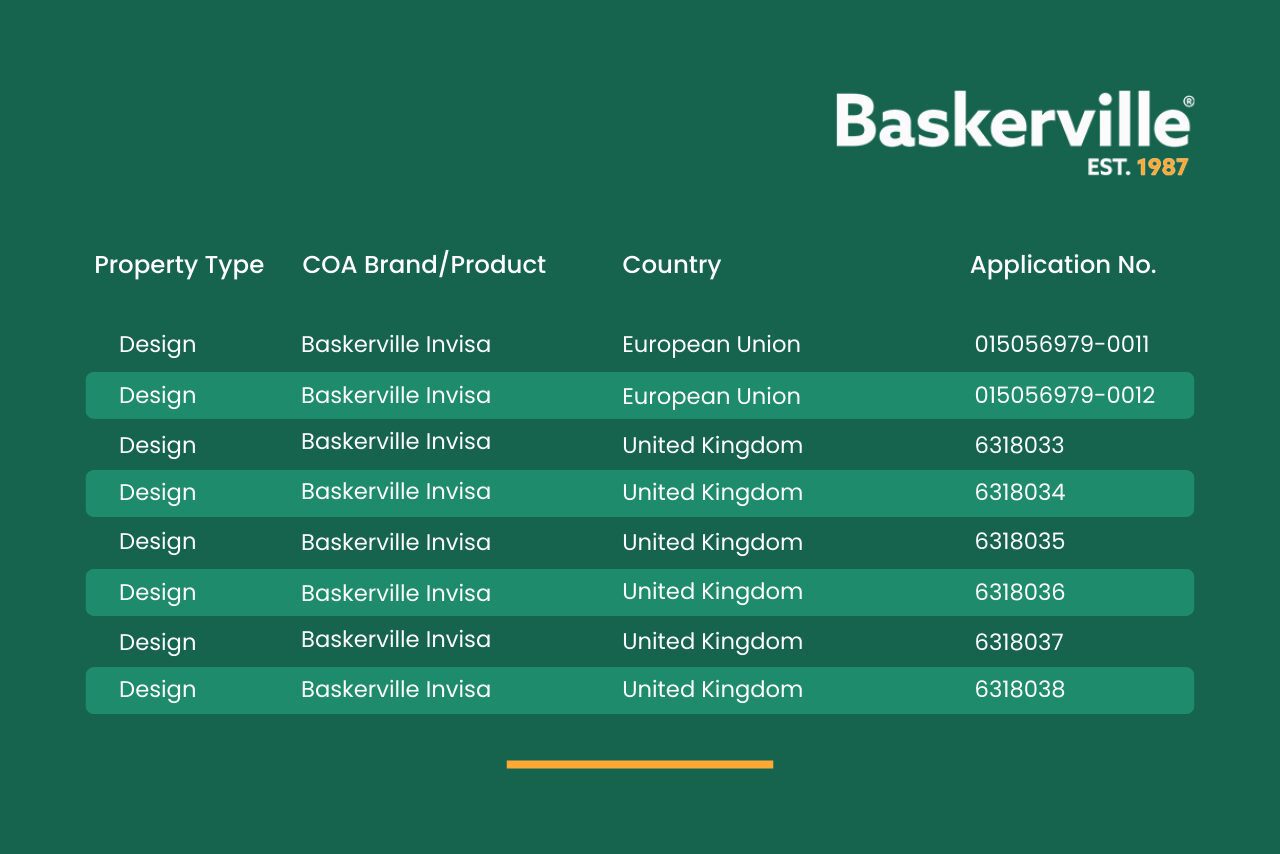This screenshot has width=1280, height=854.
Task: Click the Property Type column header
Action: pyautogui.click(x=179, y=265)
